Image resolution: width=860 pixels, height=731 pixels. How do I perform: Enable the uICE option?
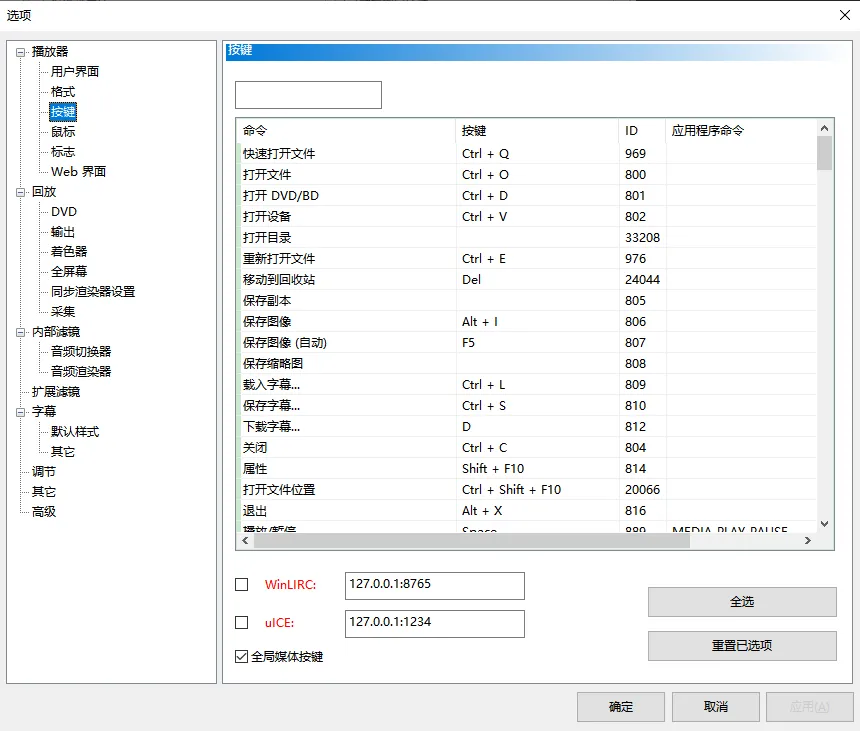point(241,623)
